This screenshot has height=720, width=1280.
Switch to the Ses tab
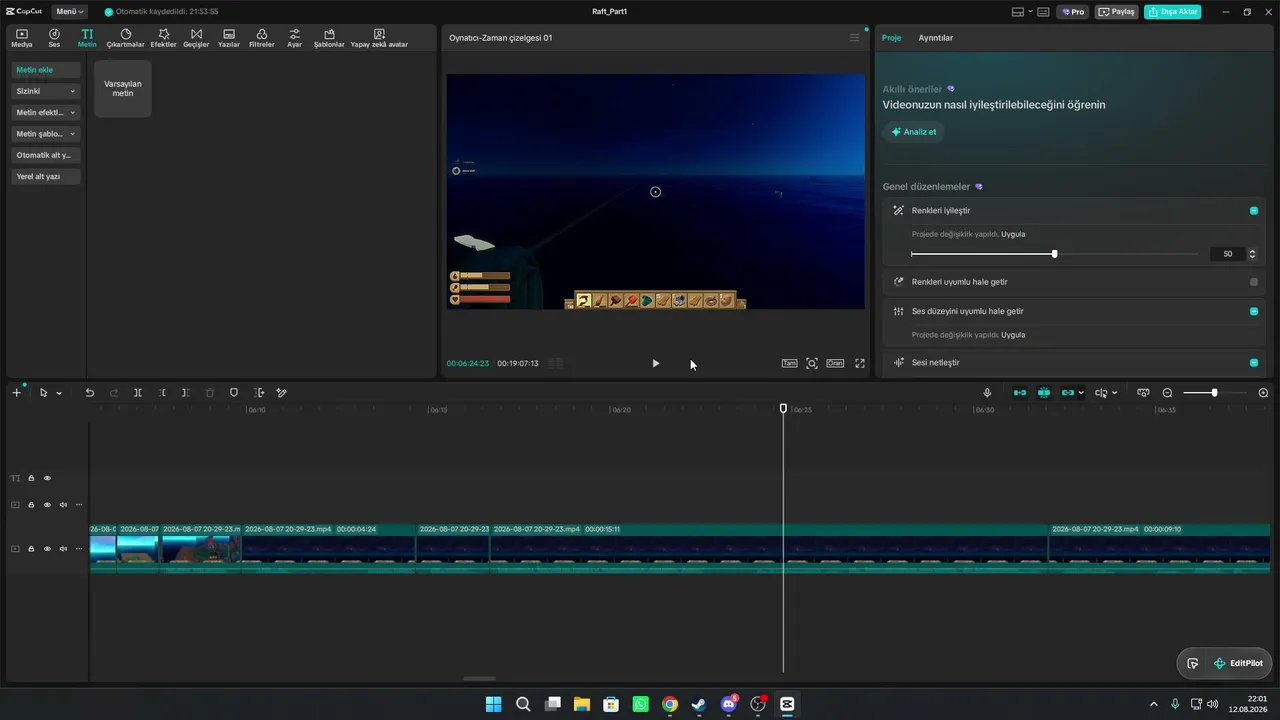[54, 38]
